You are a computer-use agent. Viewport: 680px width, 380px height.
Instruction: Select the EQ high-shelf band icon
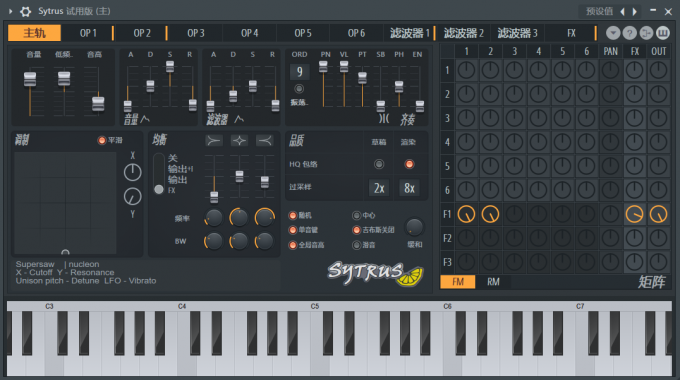click(264, 141)
